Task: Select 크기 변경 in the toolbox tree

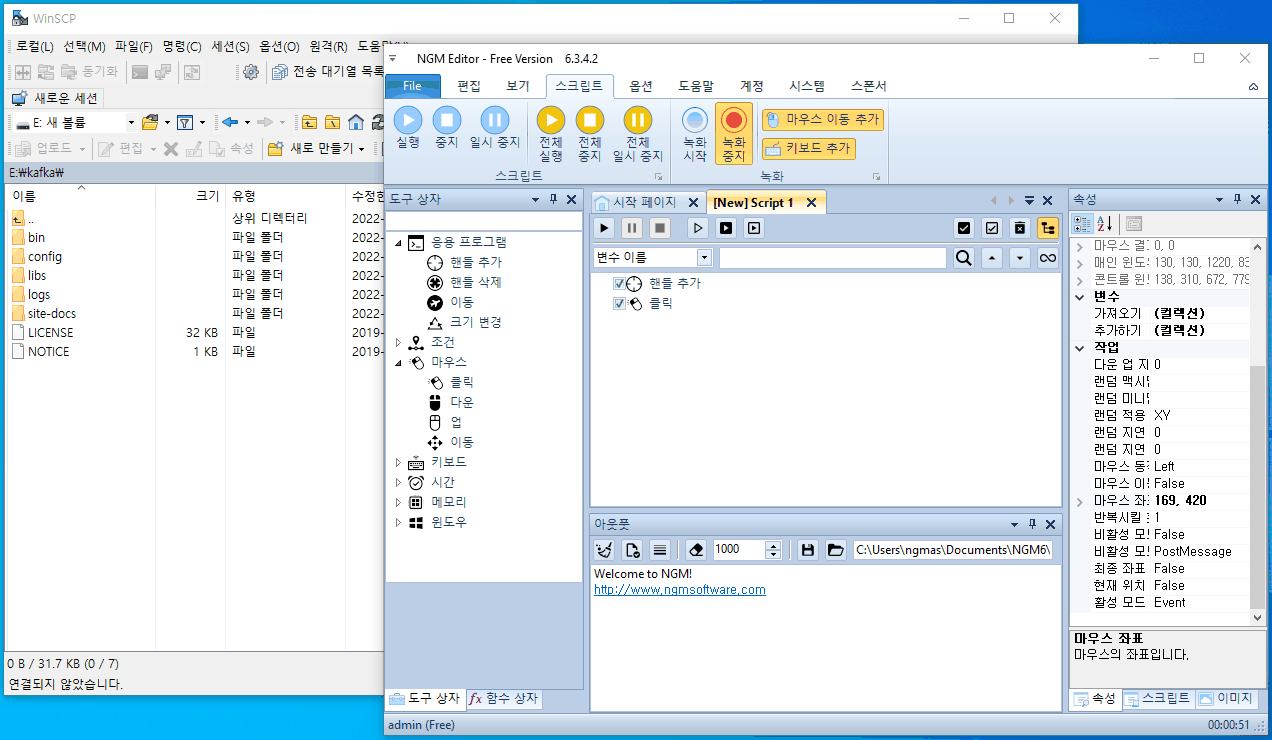Action: click(x=475, y=323)
